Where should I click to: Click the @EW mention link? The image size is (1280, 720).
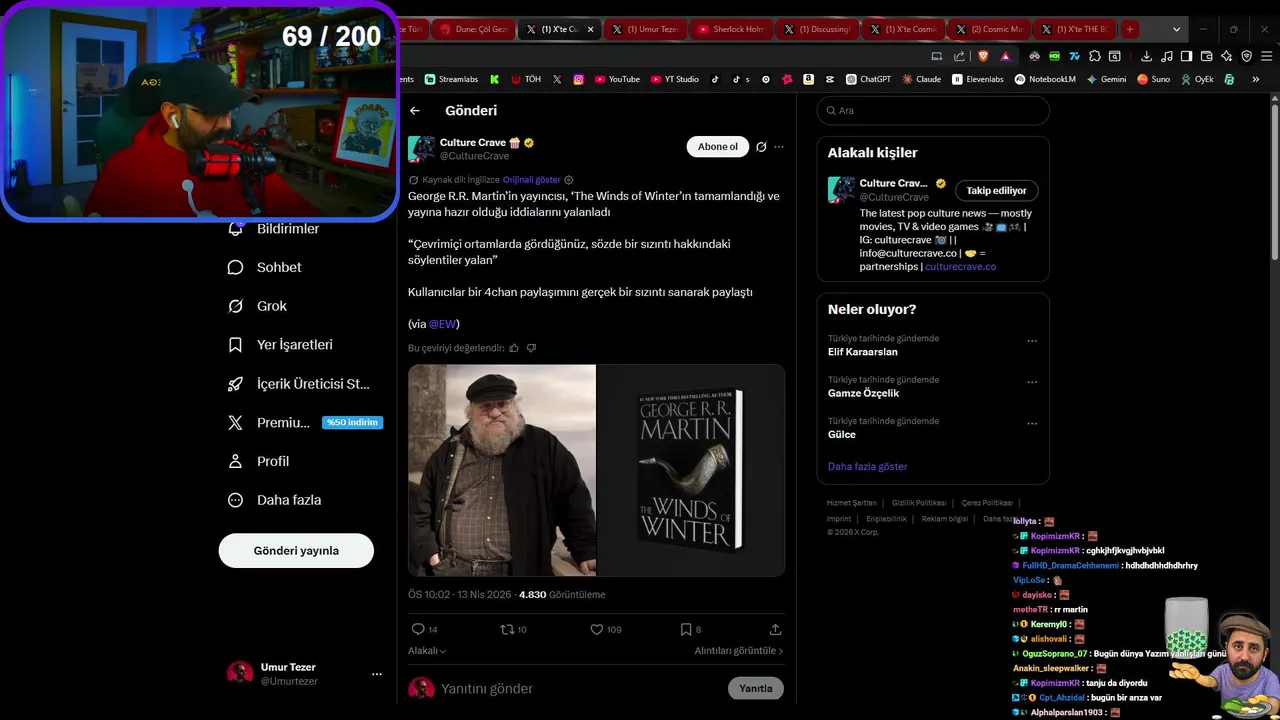click(x=443, y=324)
